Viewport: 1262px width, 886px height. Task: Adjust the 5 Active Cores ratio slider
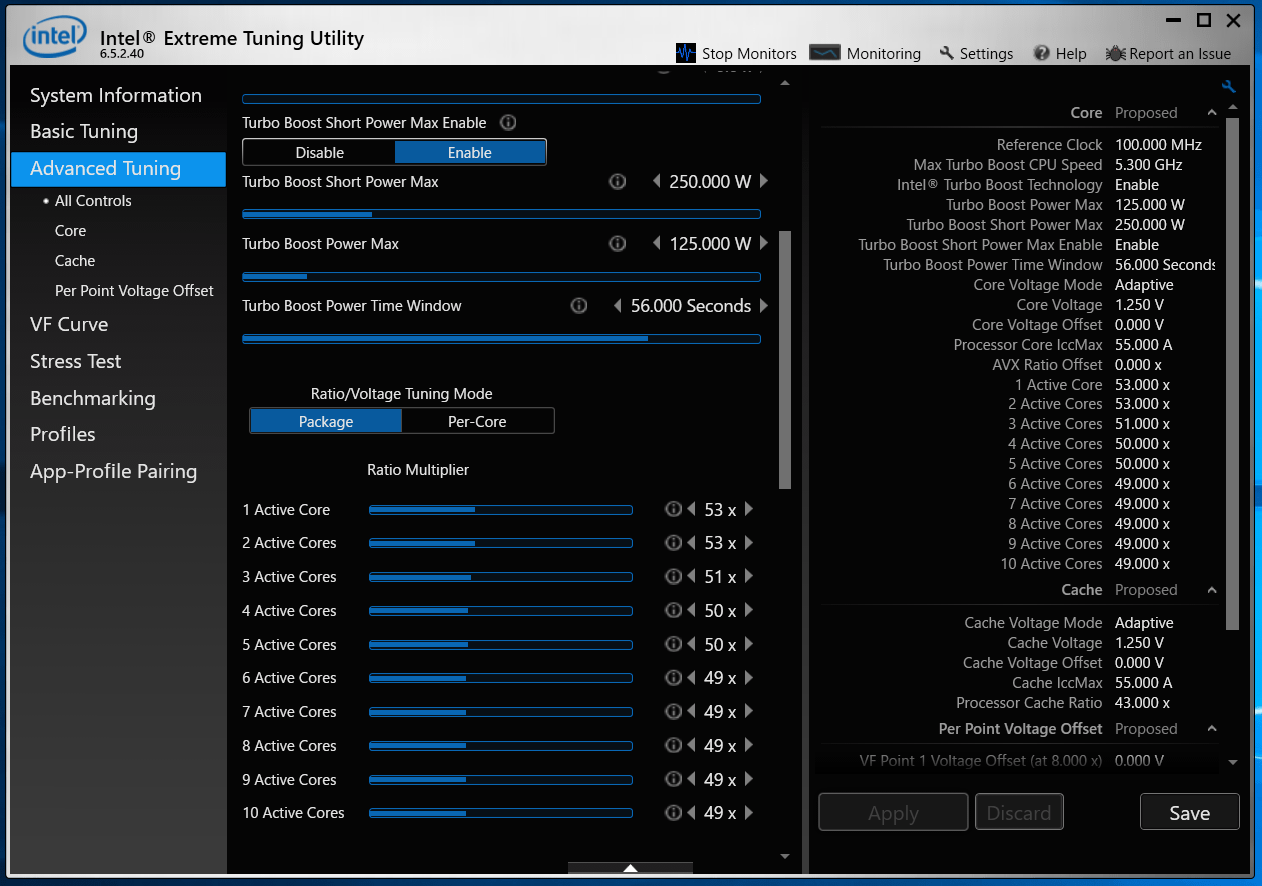pyautogui.click(x=501, y=645)
